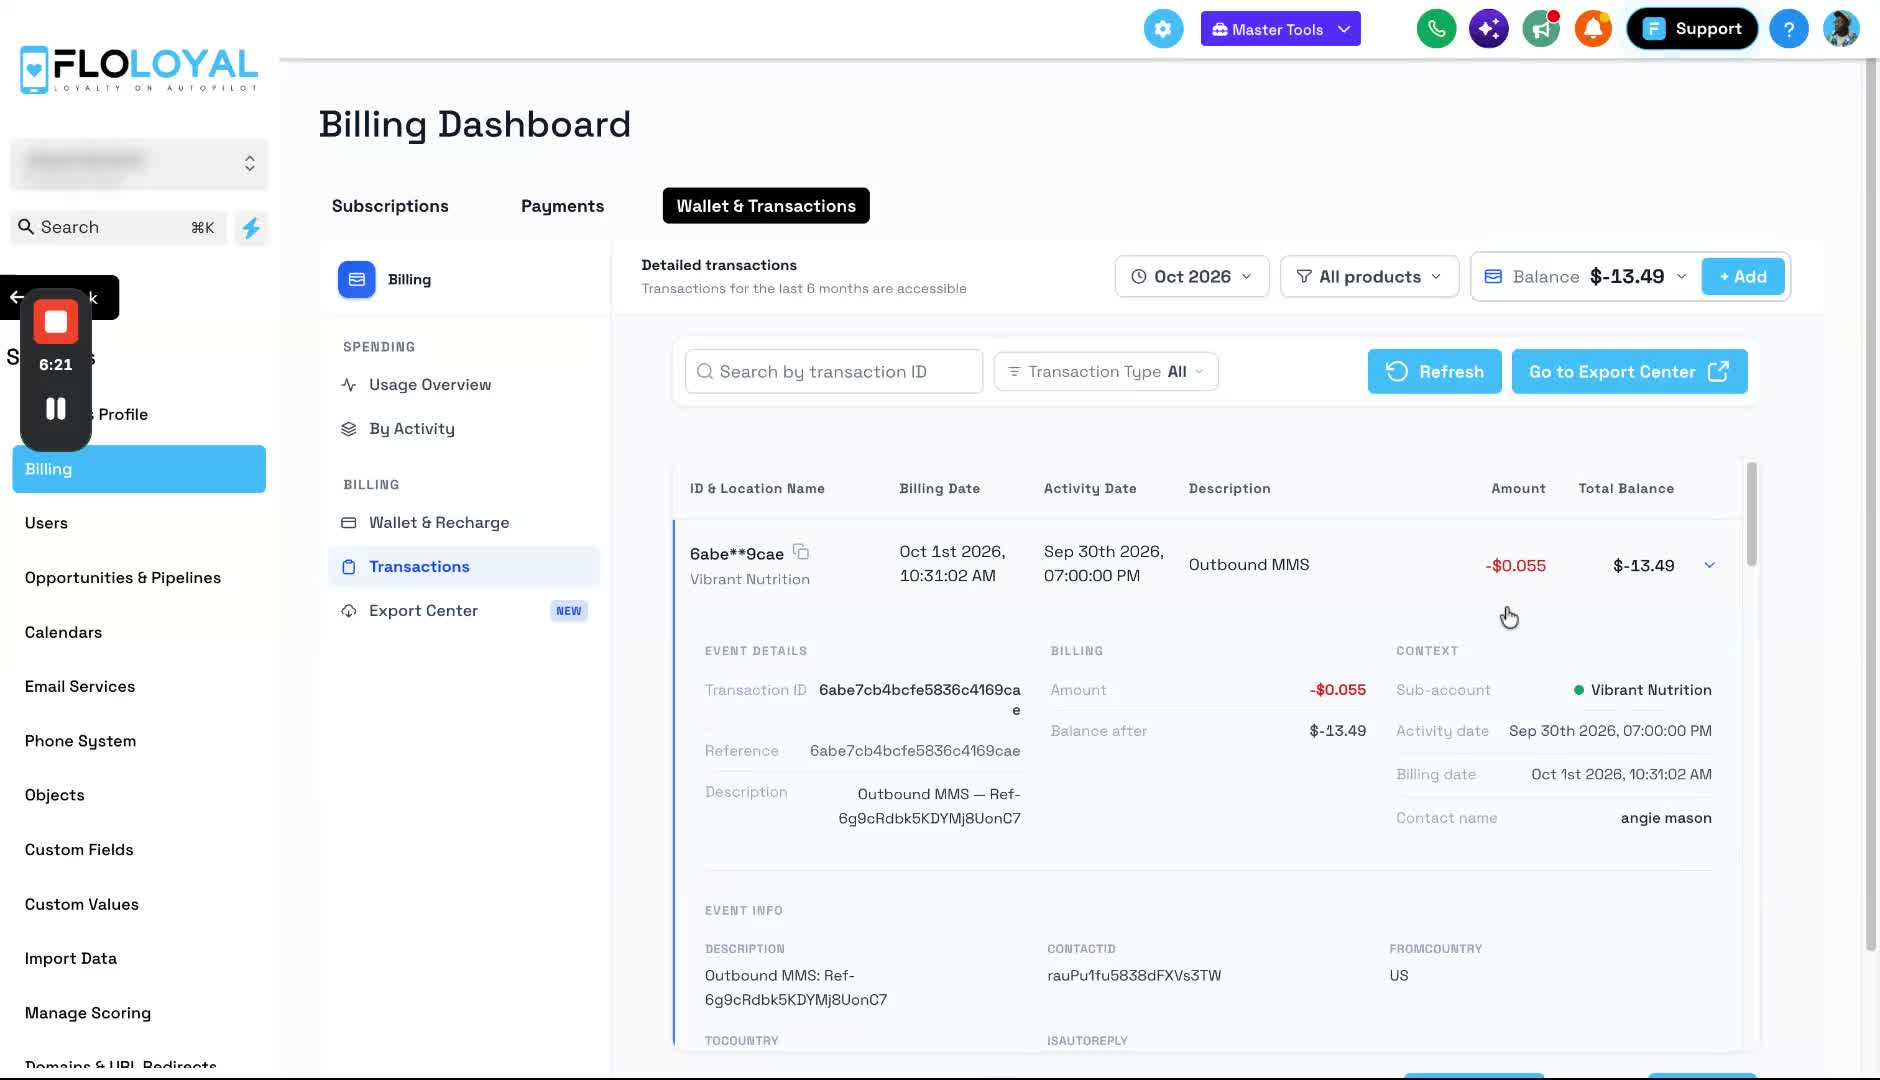1880x1080 pixels.
Task: Click the sidebar Search box
Action: click(119, 228)
